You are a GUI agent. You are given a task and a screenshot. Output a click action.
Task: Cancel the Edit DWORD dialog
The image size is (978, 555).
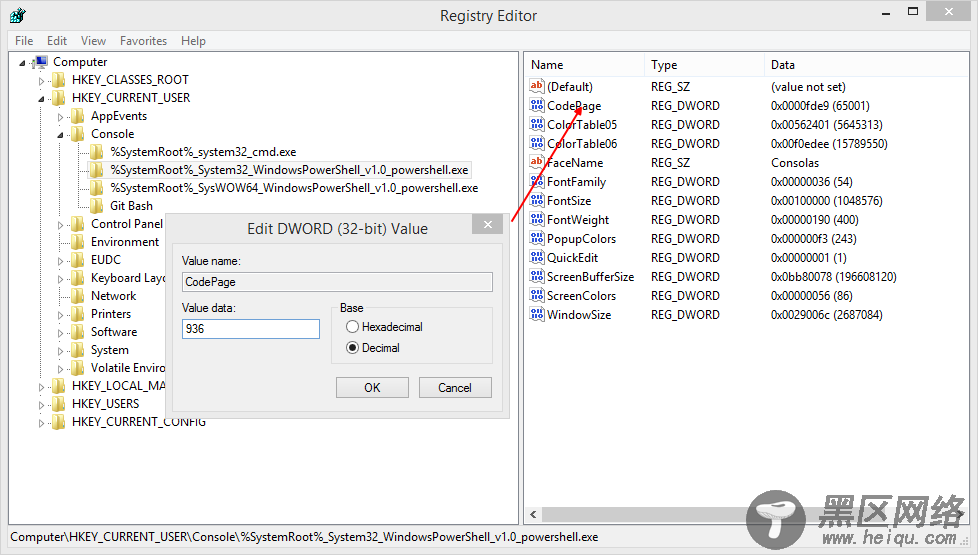(x=455, y=387)
